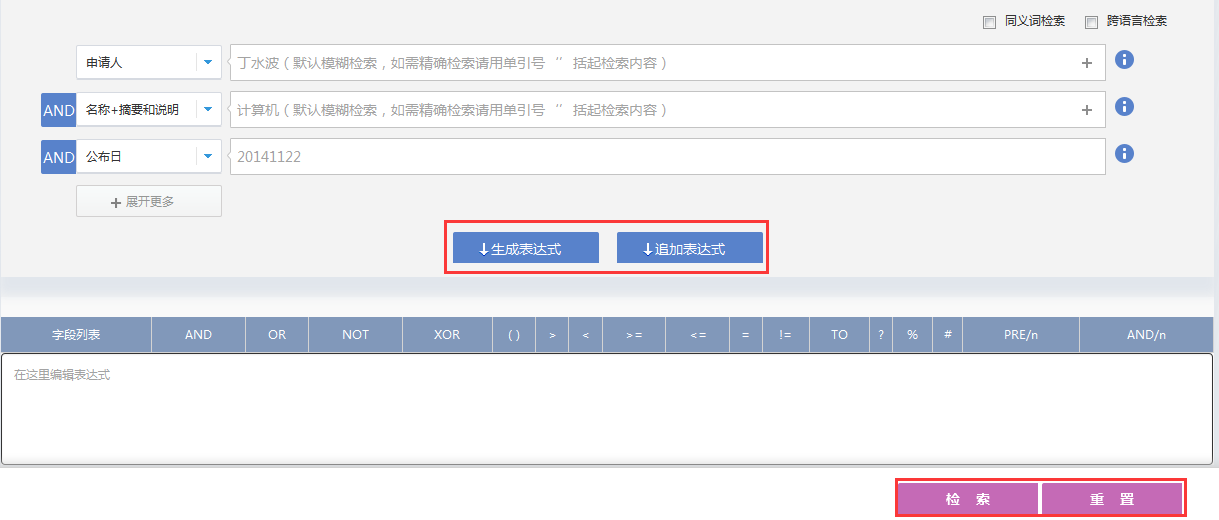Click the info icon beside 申请人 row
The height and width of the screenshot is (520, 1219).
point(1124,60)
